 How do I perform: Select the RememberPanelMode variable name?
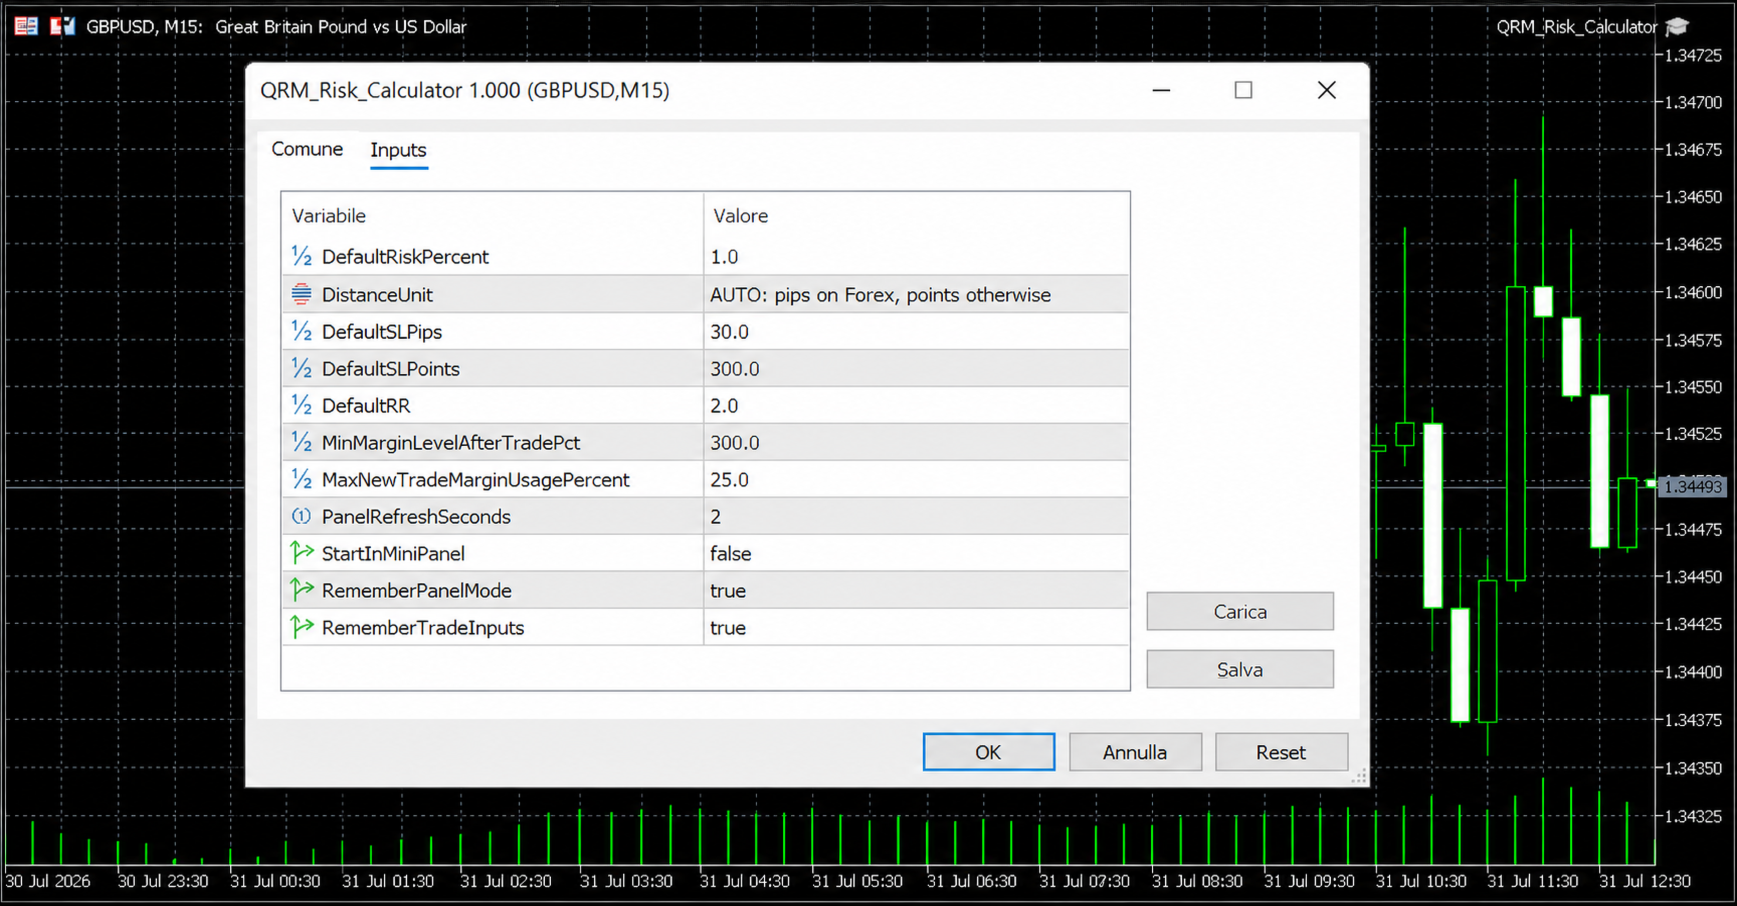(x=417, y=591)
